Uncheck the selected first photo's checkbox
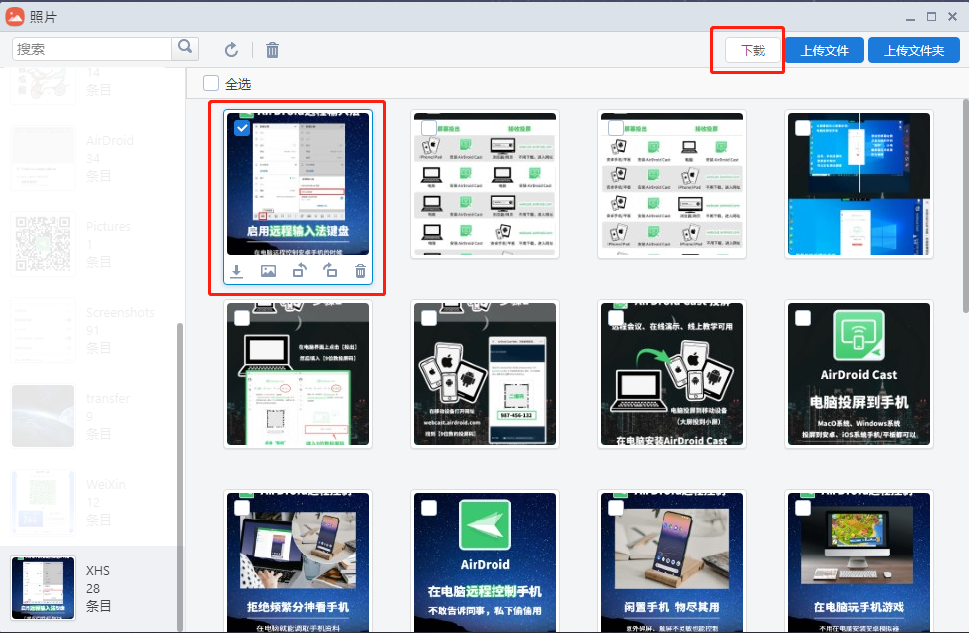Screen dimensions: 969x633 241,127
